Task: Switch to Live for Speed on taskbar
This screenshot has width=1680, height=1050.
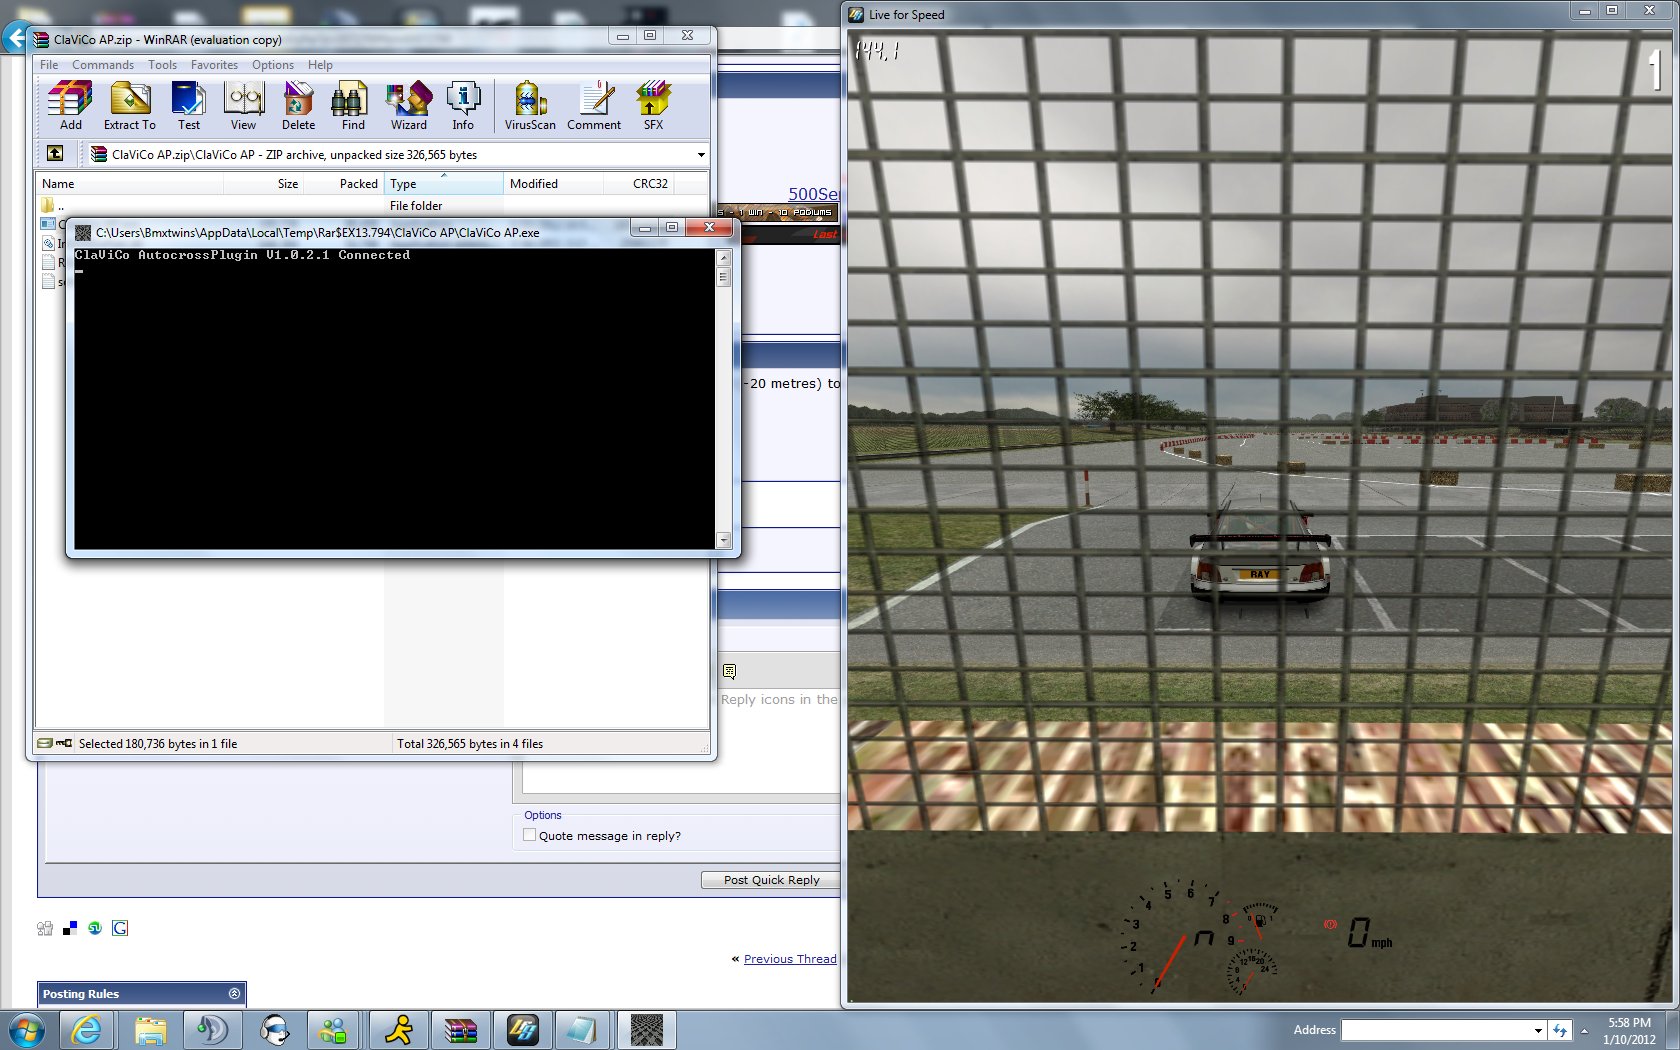Action: (x=523, y=1030)
